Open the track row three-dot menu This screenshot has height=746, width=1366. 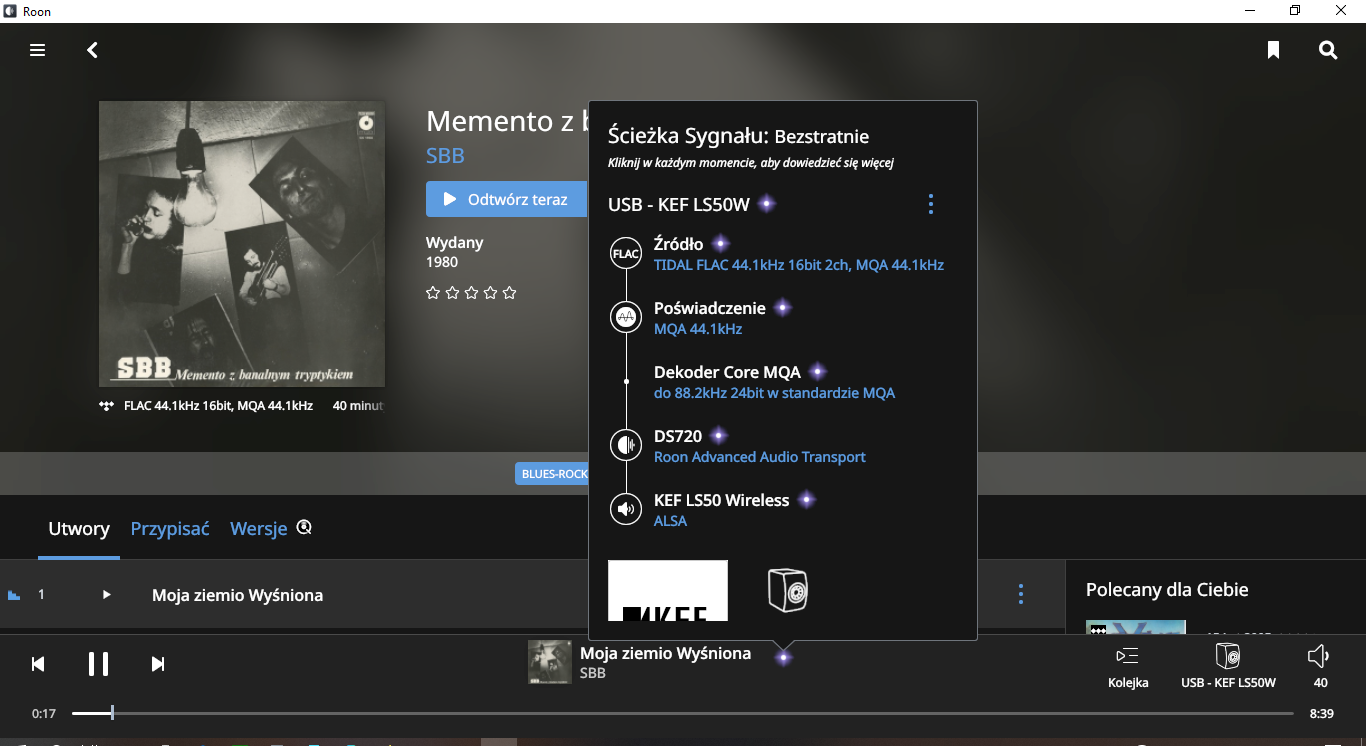(x=1021, y=594)
